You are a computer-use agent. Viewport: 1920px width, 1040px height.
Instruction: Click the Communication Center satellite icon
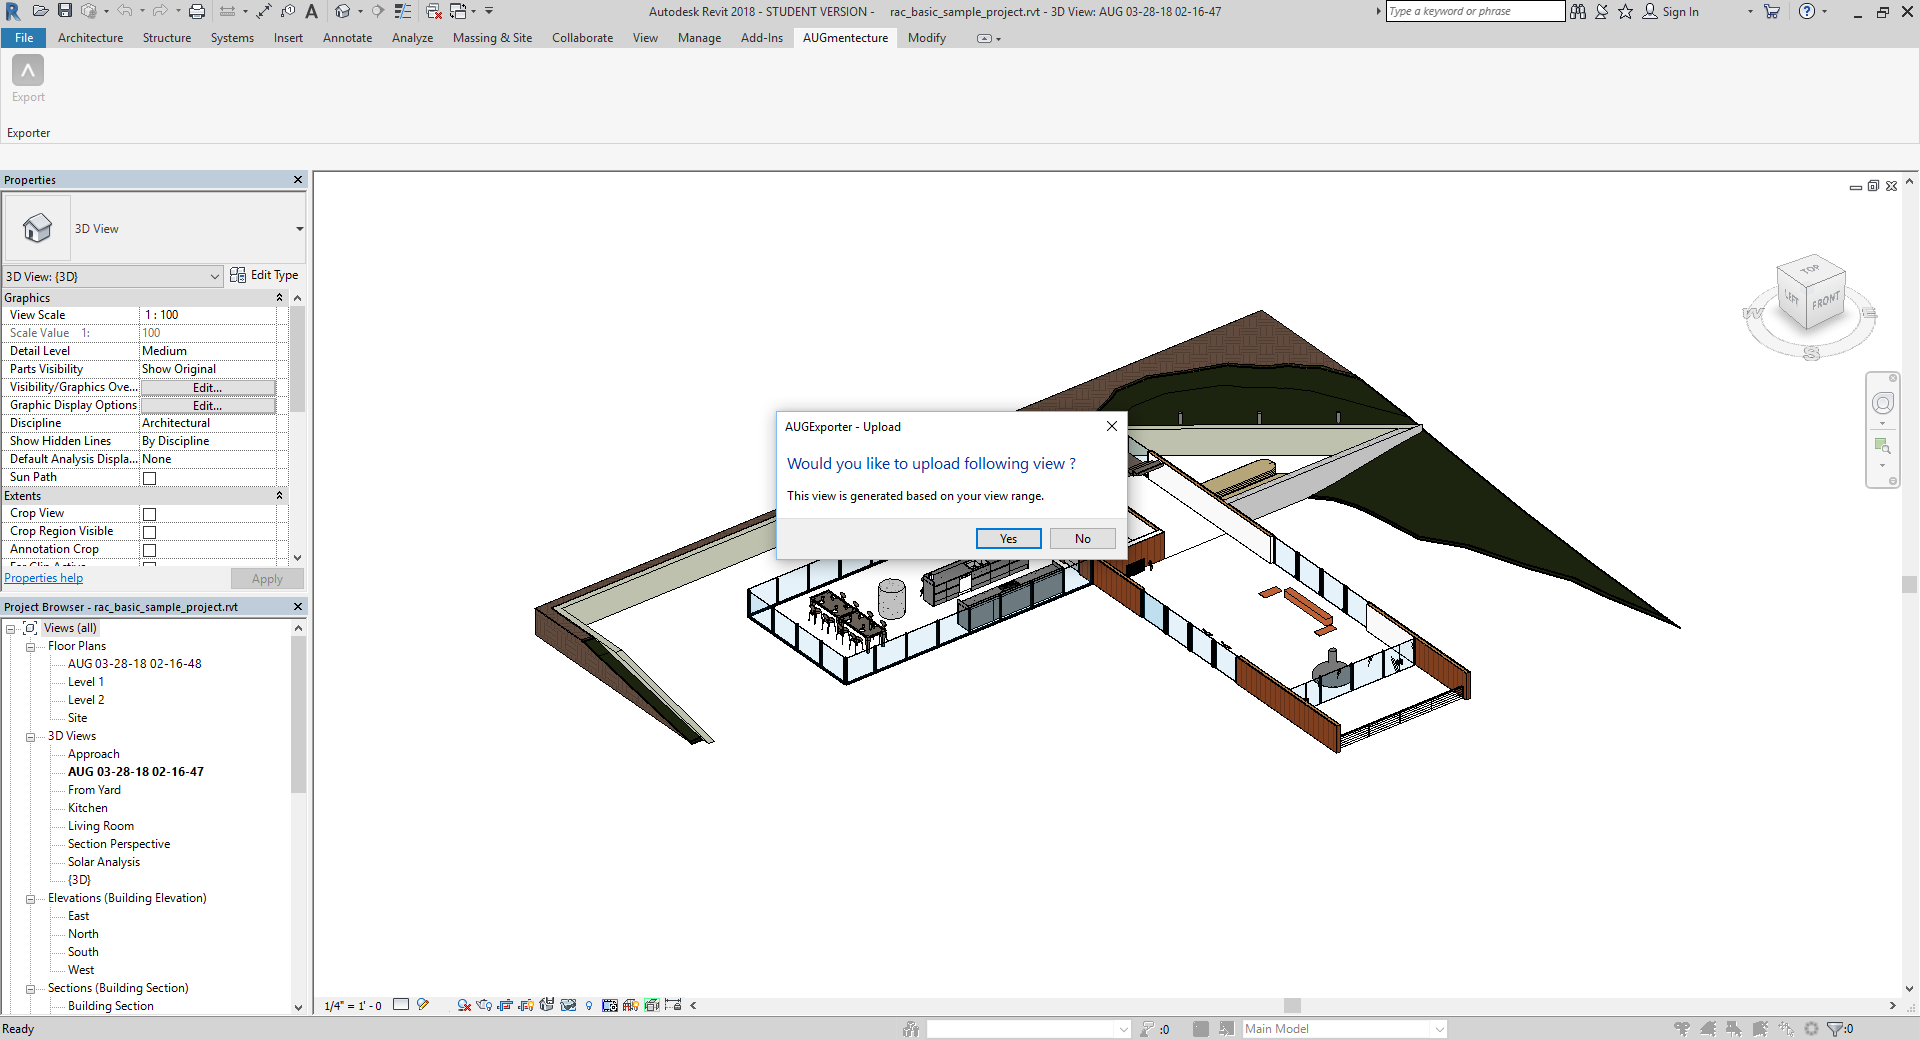[x=1602, y=11]
